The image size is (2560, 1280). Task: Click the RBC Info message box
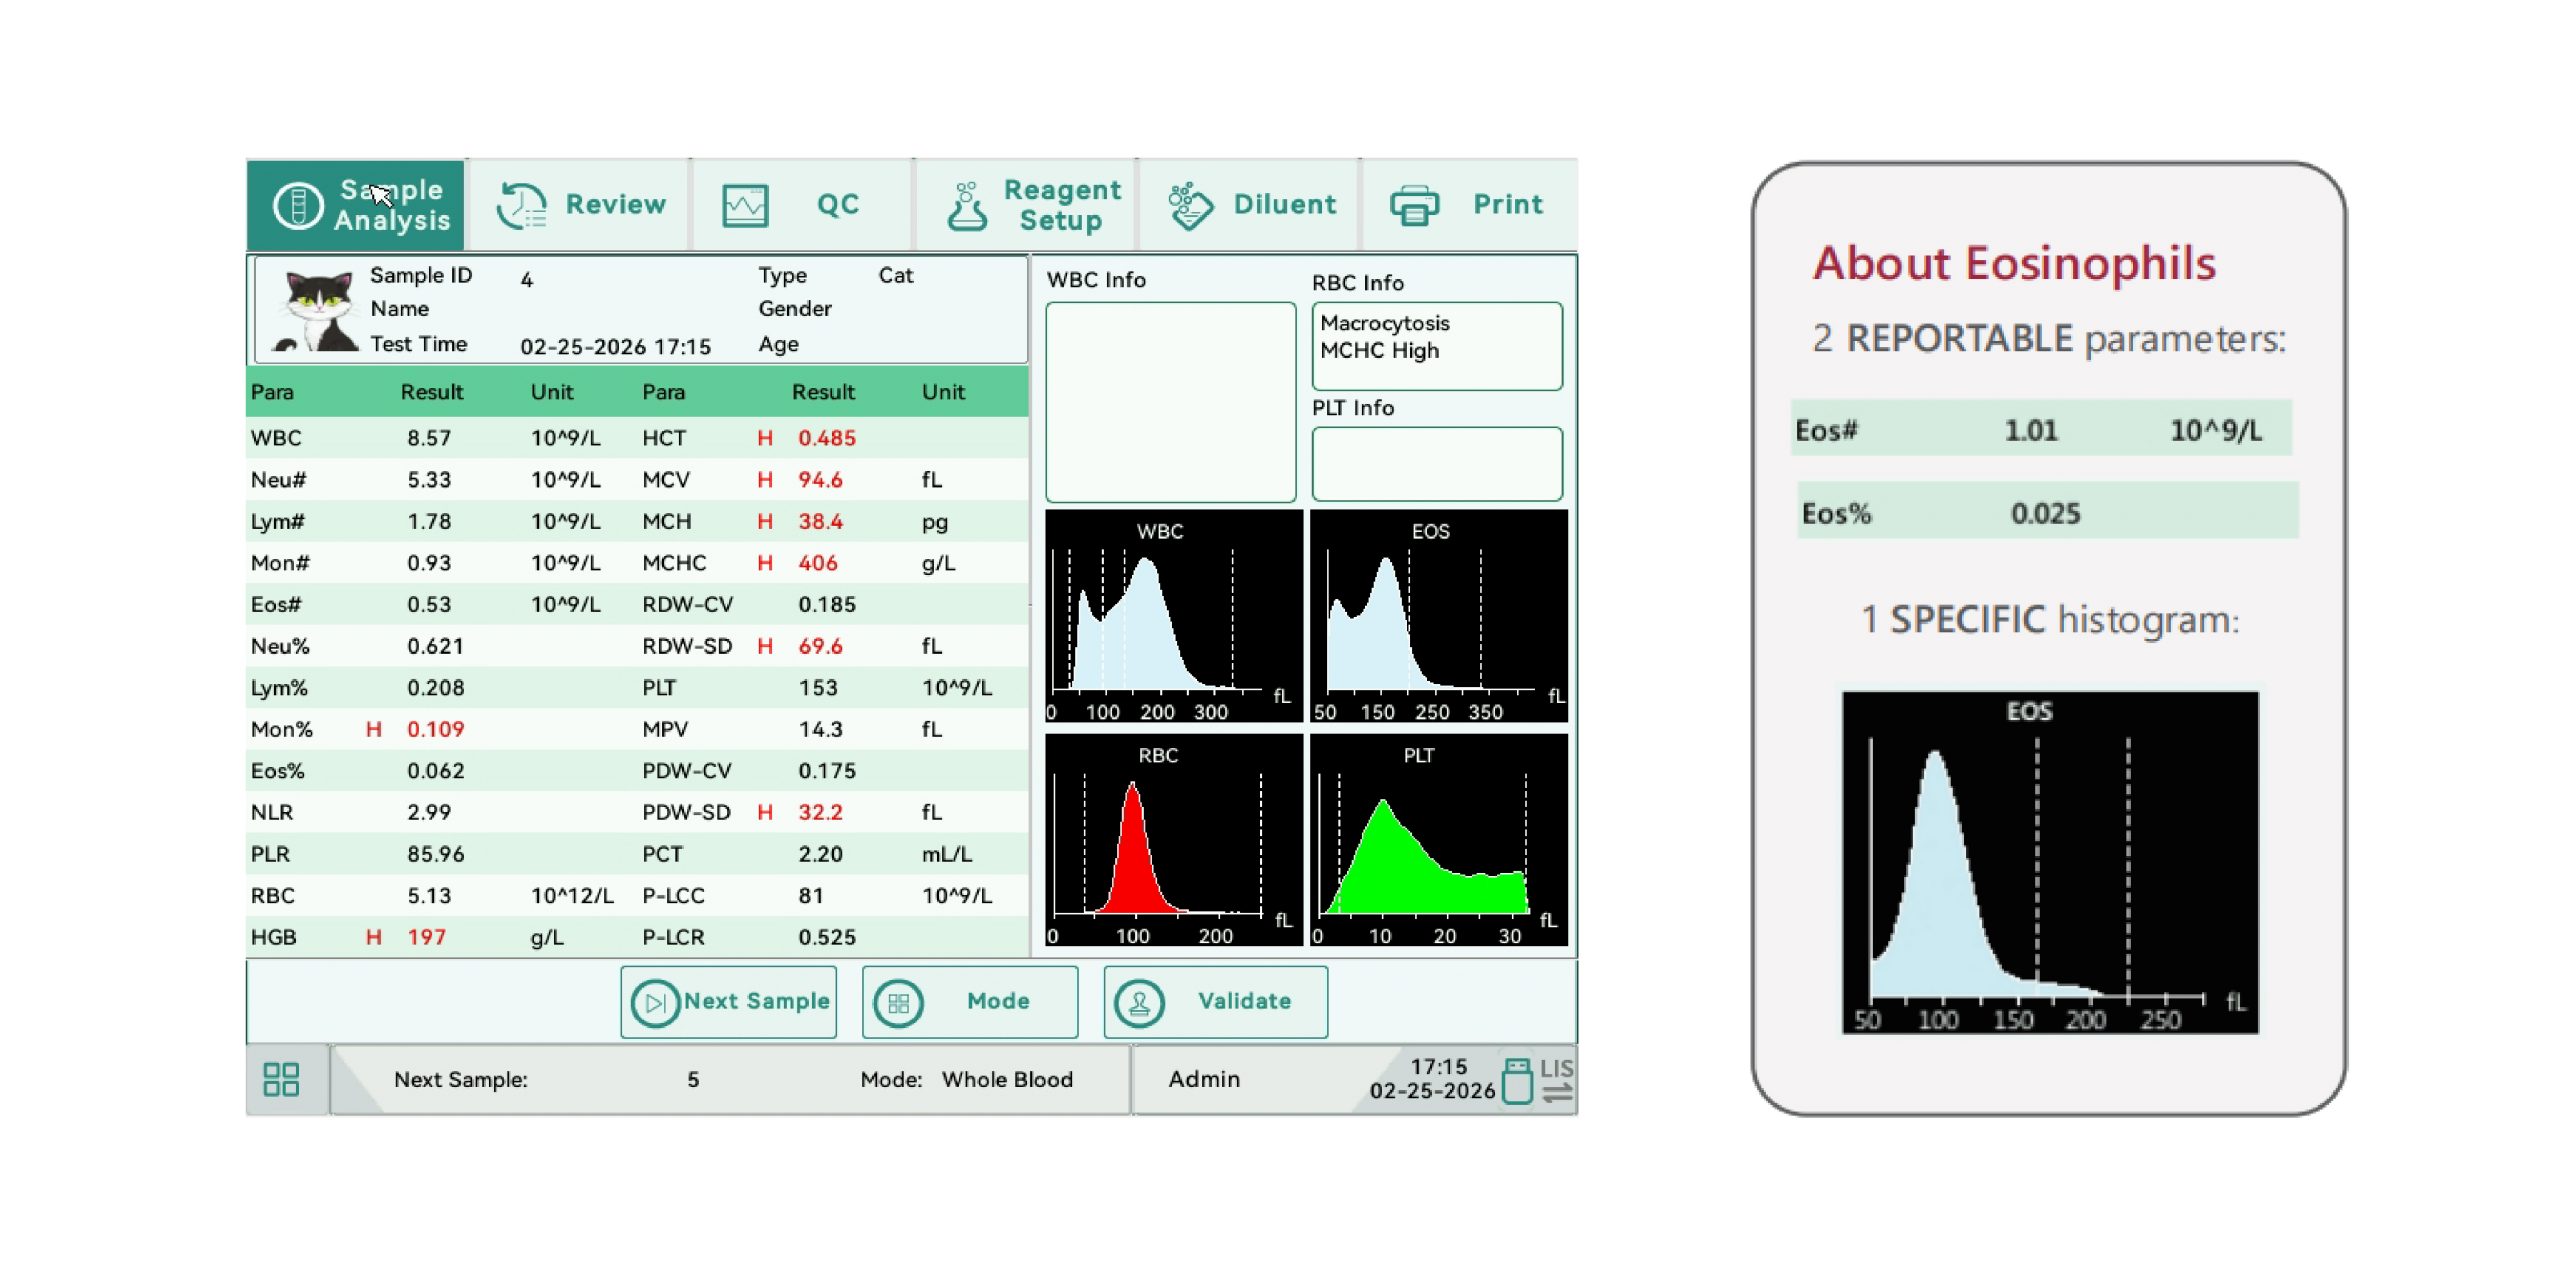1436,346
